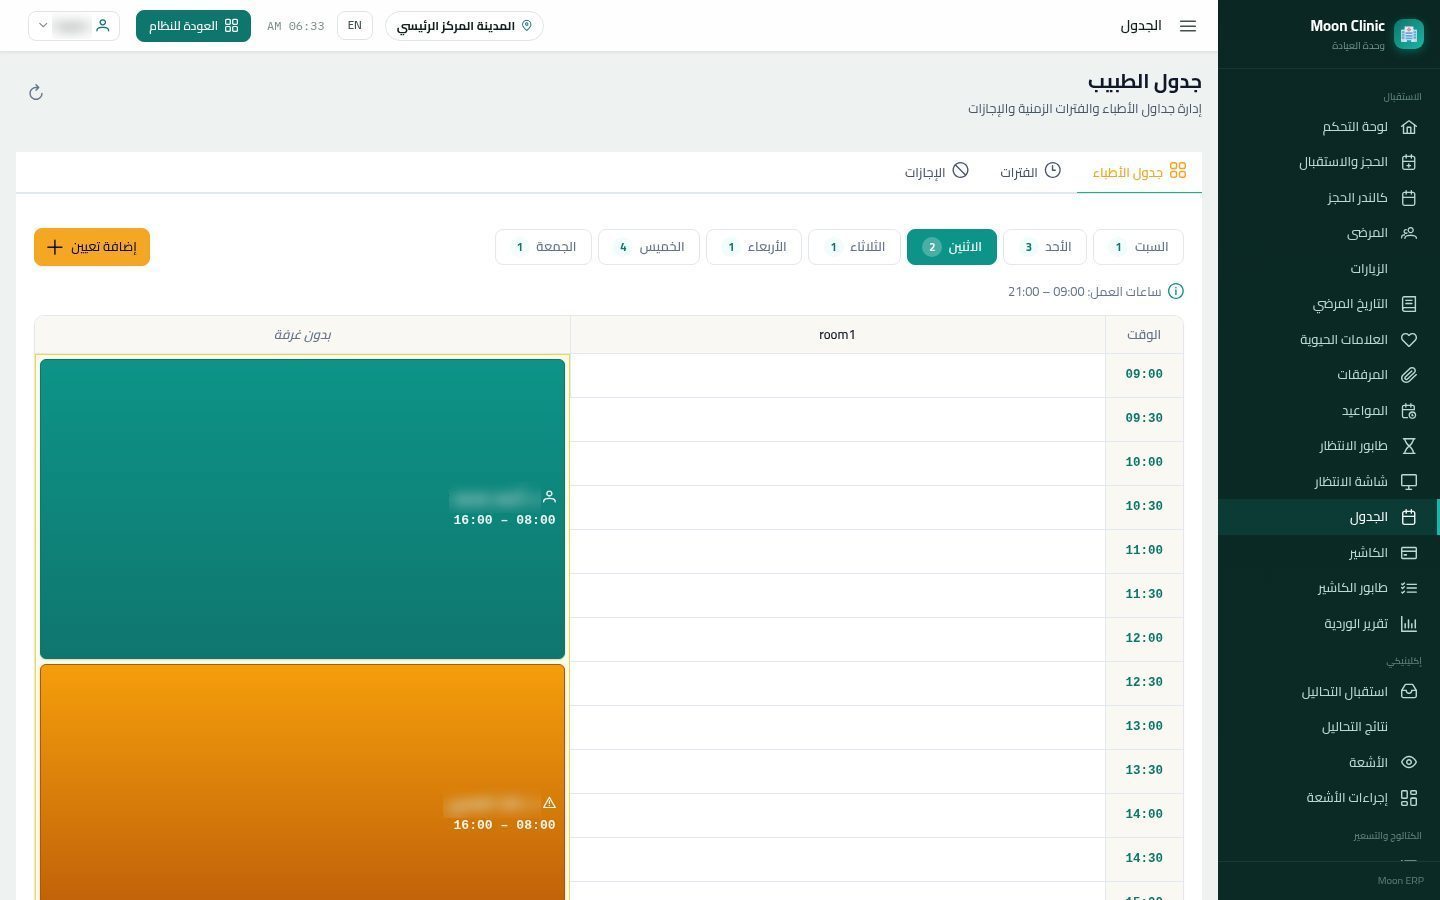Viewport: 1440px width, 900px height.
Task: Click 10:30 time row label
Action: point(1144,506)
